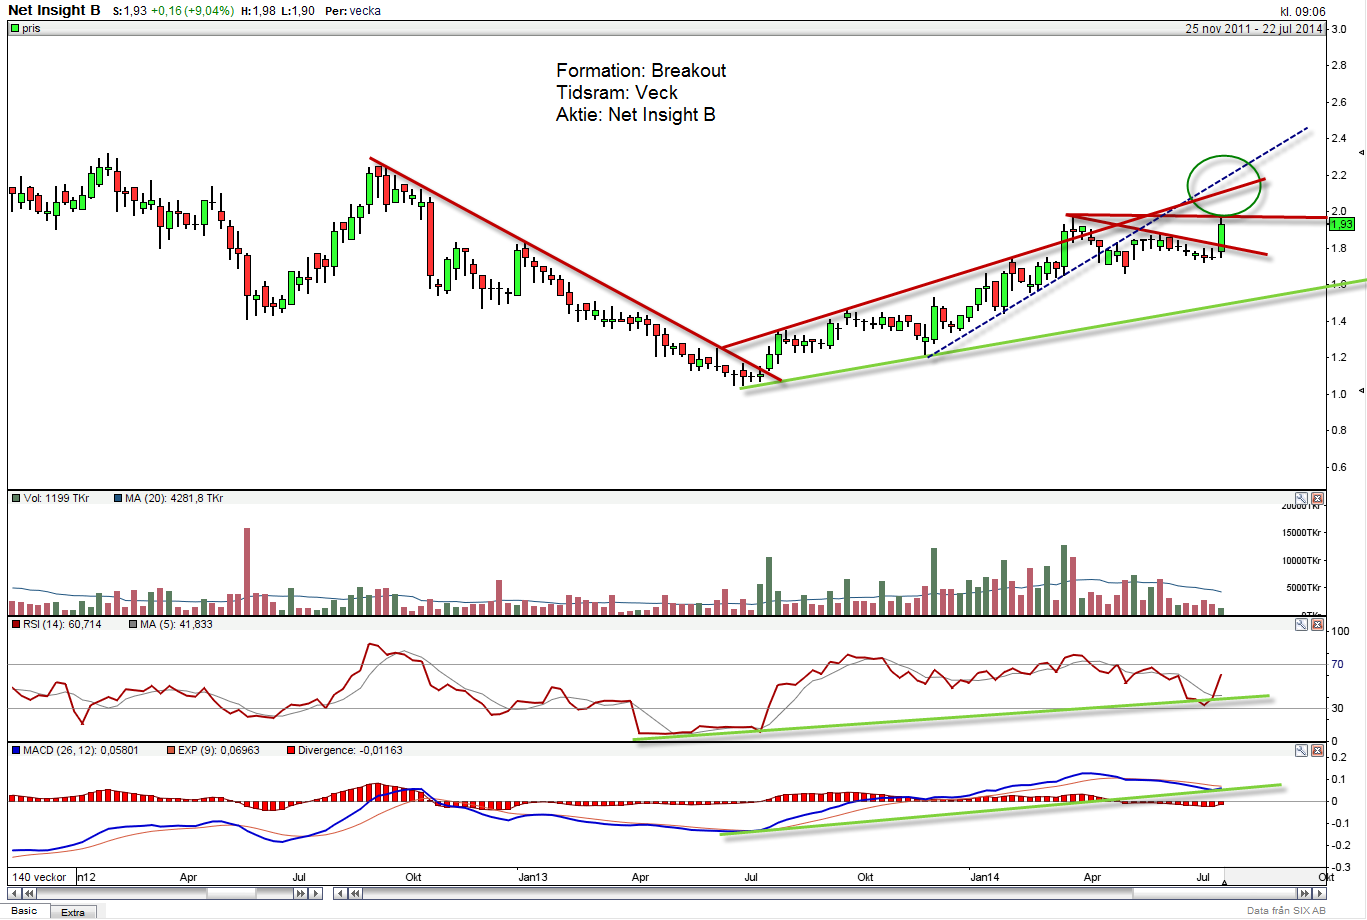
Task: Click the Vol legend color swatch
Action: coord(15,498)
